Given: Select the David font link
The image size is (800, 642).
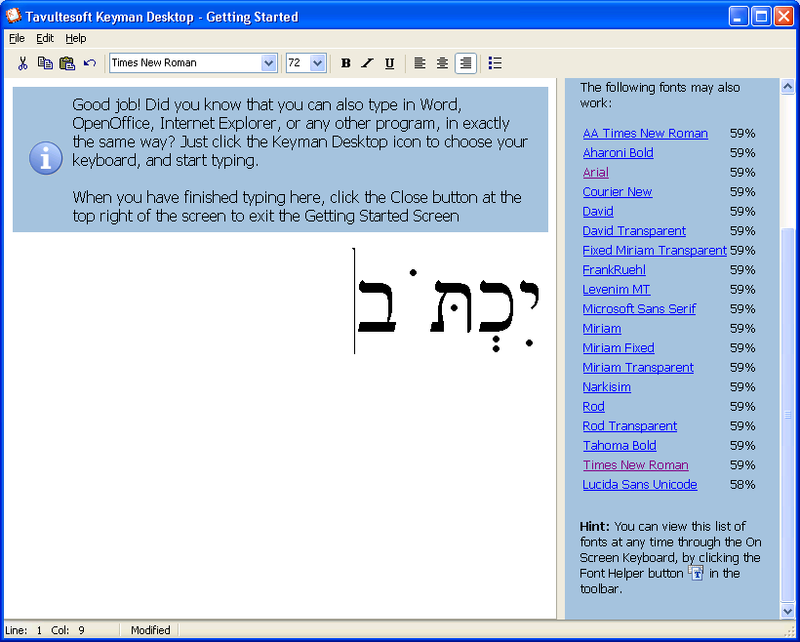Looking at the screenshot, I should tap(598, 211).
